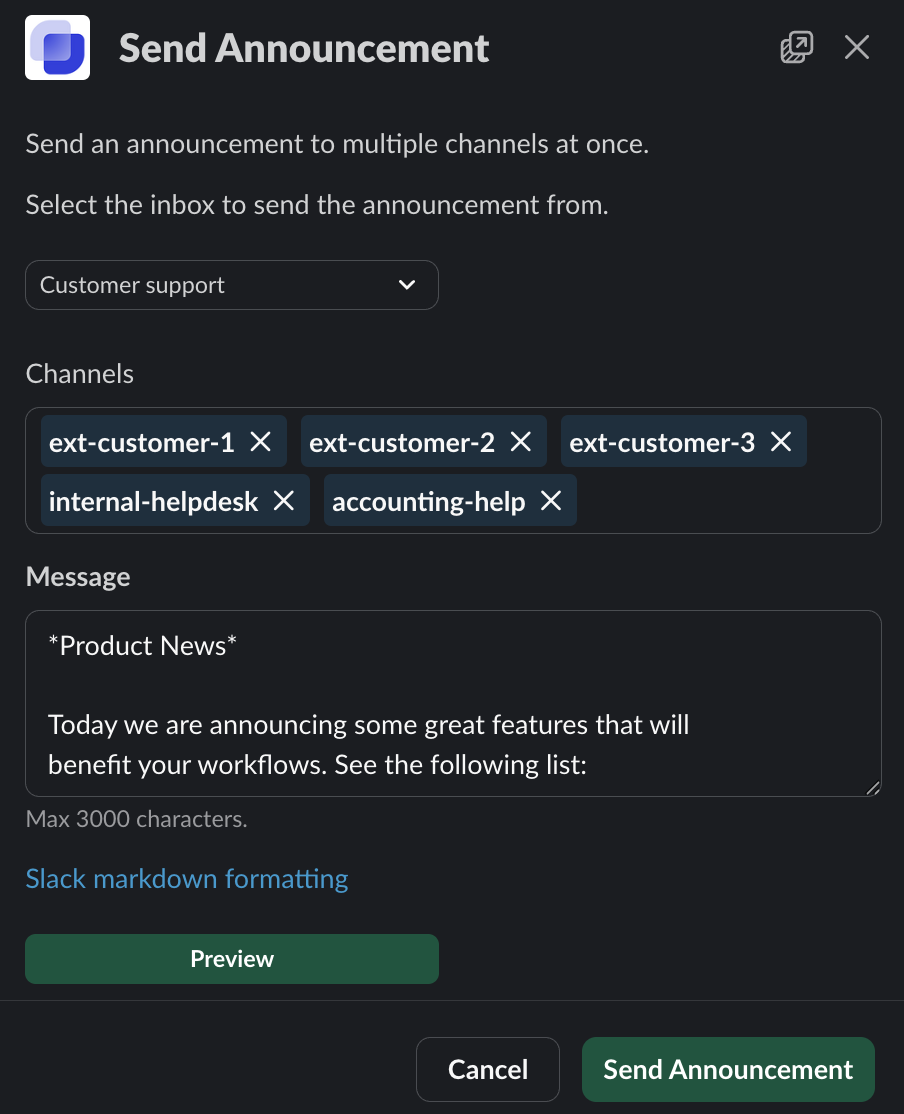
Task: Click the dropdown chevron arrow for inbox
Action: (407, 285)
